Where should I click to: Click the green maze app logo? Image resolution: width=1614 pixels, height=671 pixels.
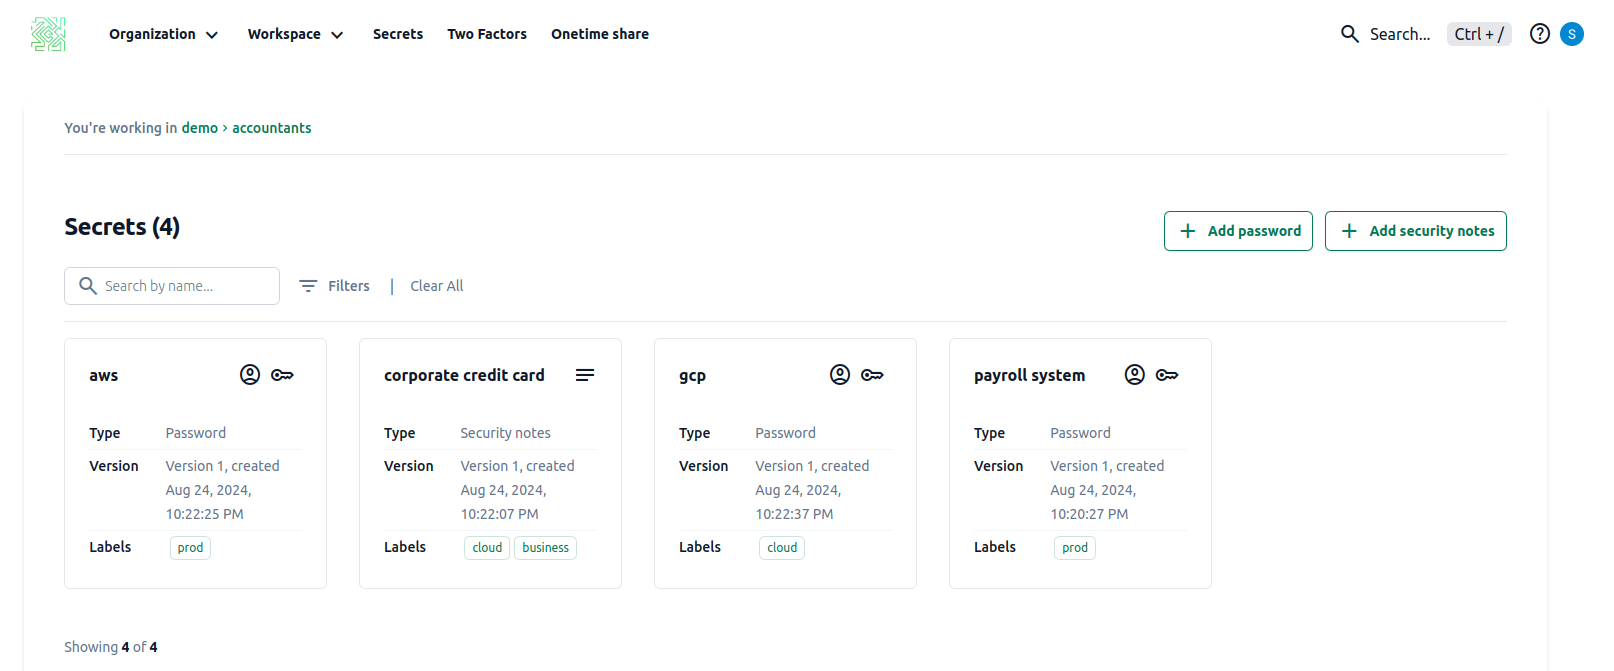48,34
